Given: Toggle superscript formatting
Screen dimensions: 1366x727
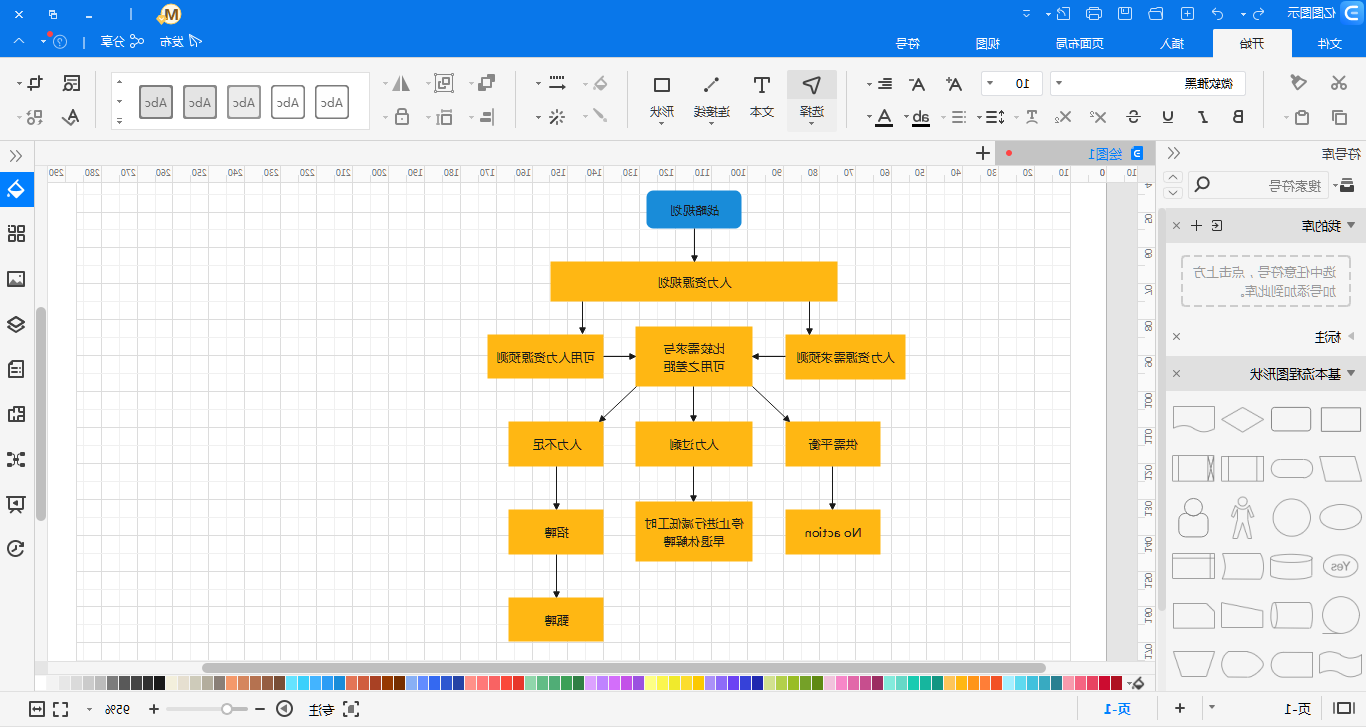Looking at the screenshot, I should (x=1098, y=117).
